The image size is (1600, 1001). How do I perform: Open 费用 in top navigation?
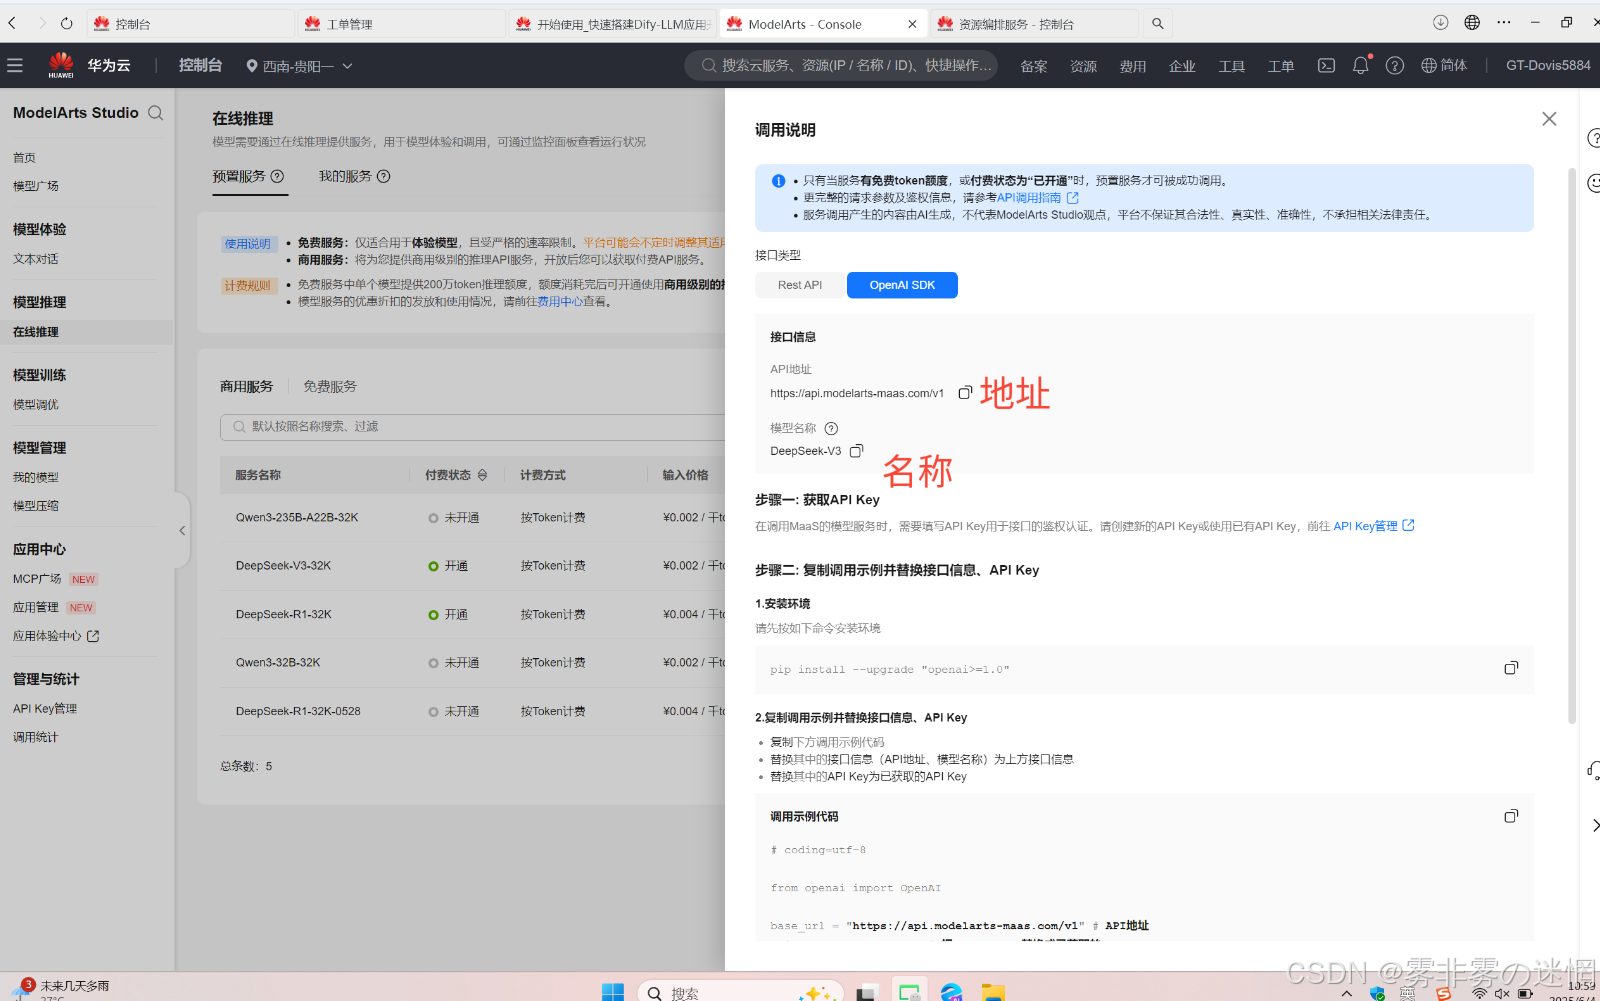[x=1133, y=66]
